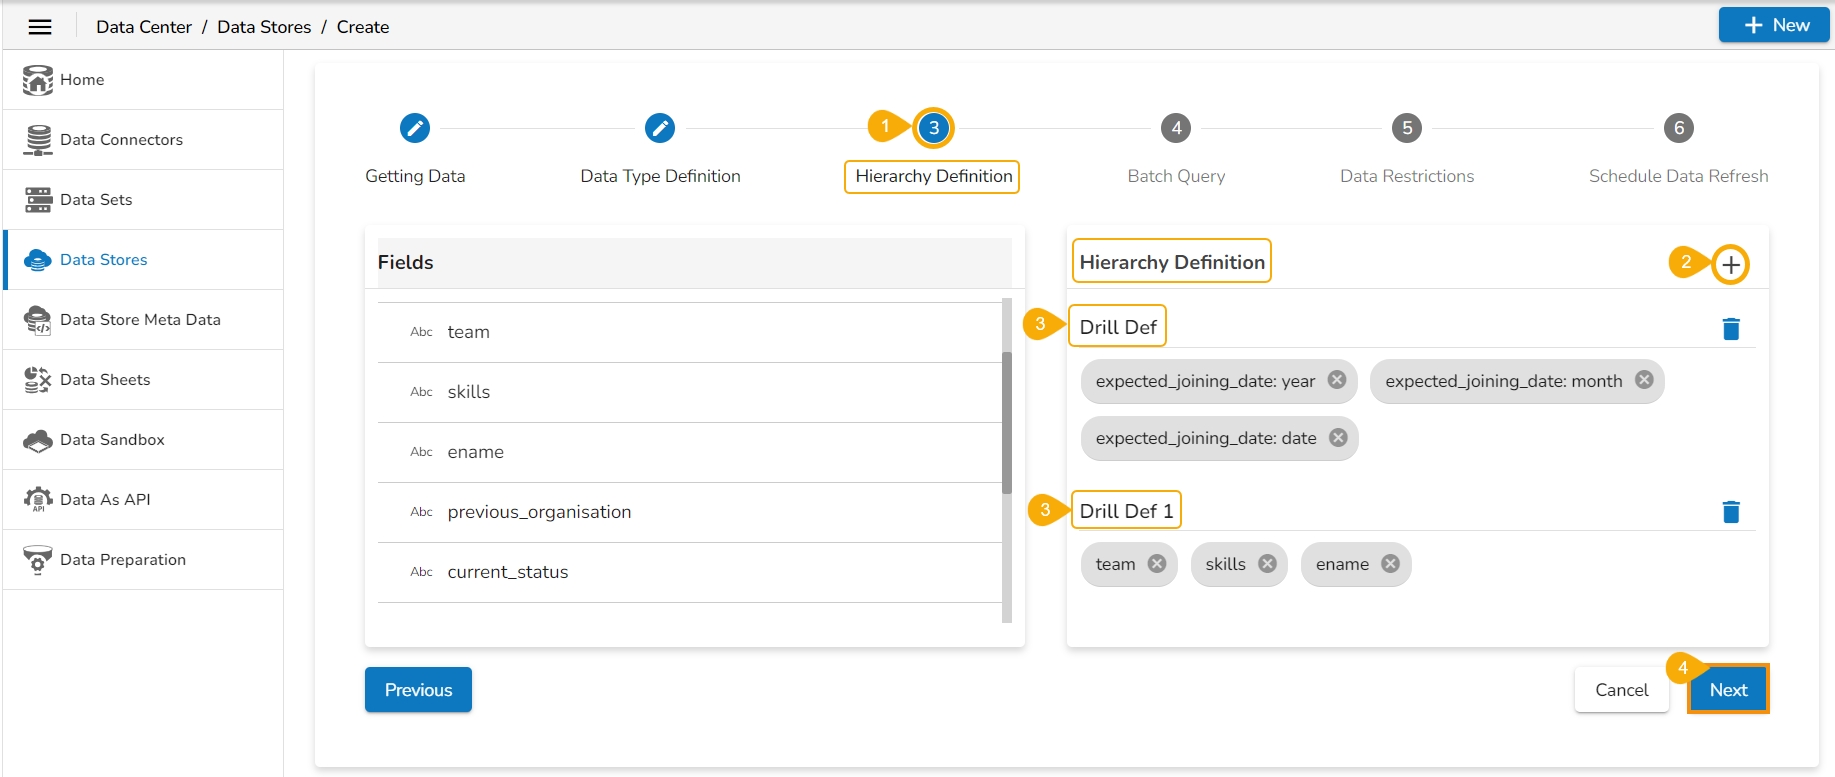
Task: Jump to step 4 Batch Query
Action: point(1176,128)
